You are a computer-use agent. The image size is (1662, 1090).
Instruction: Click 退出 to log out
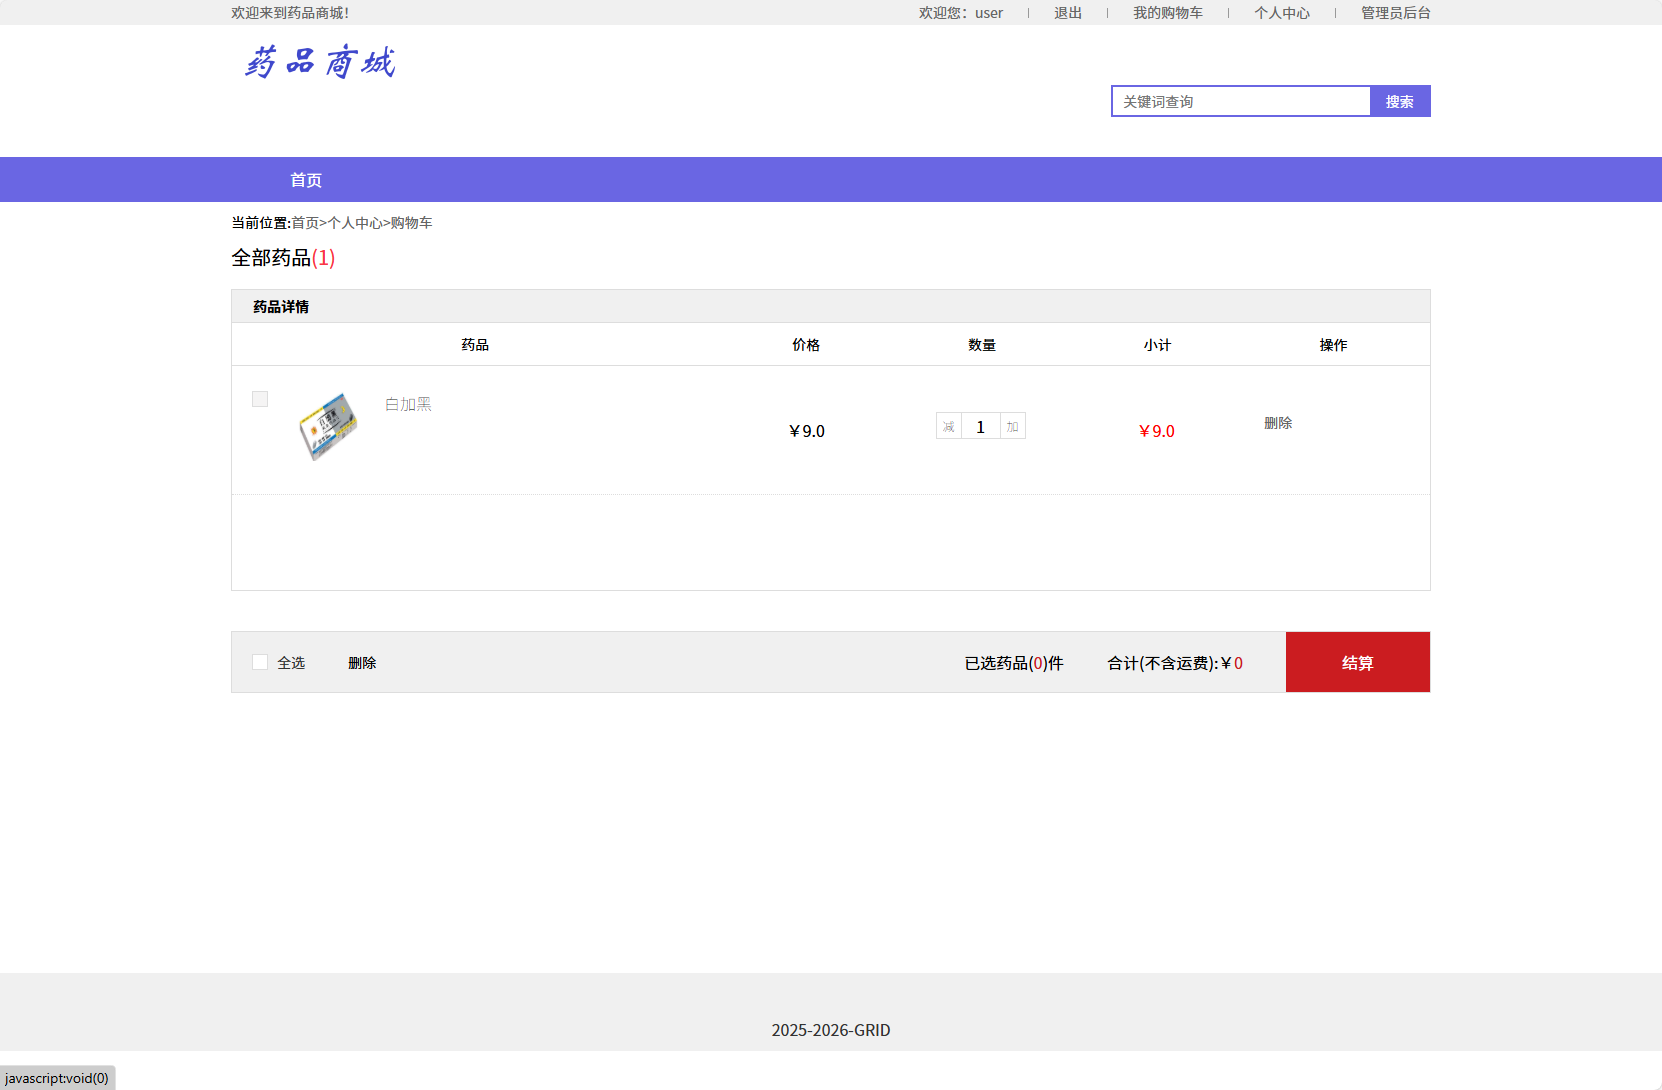pyautogui.click(x=1067, y=13)
